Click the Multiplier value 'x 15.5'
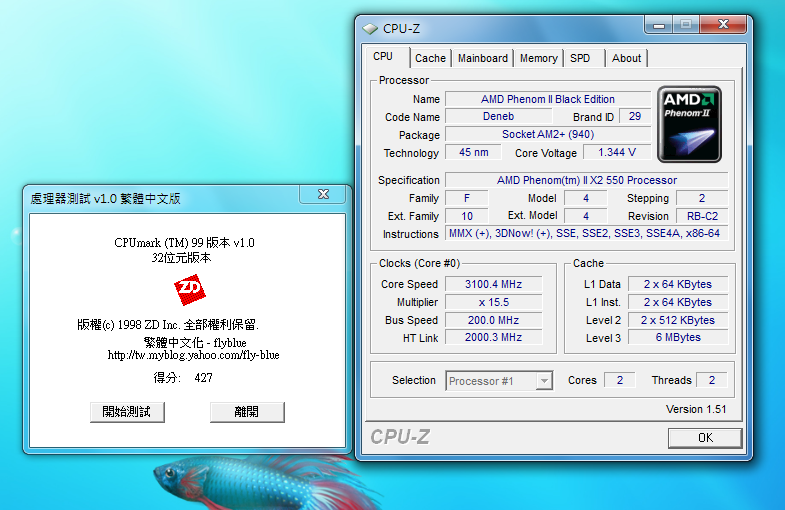The height and width of the screenshot is (510, 785). point(494,302)
